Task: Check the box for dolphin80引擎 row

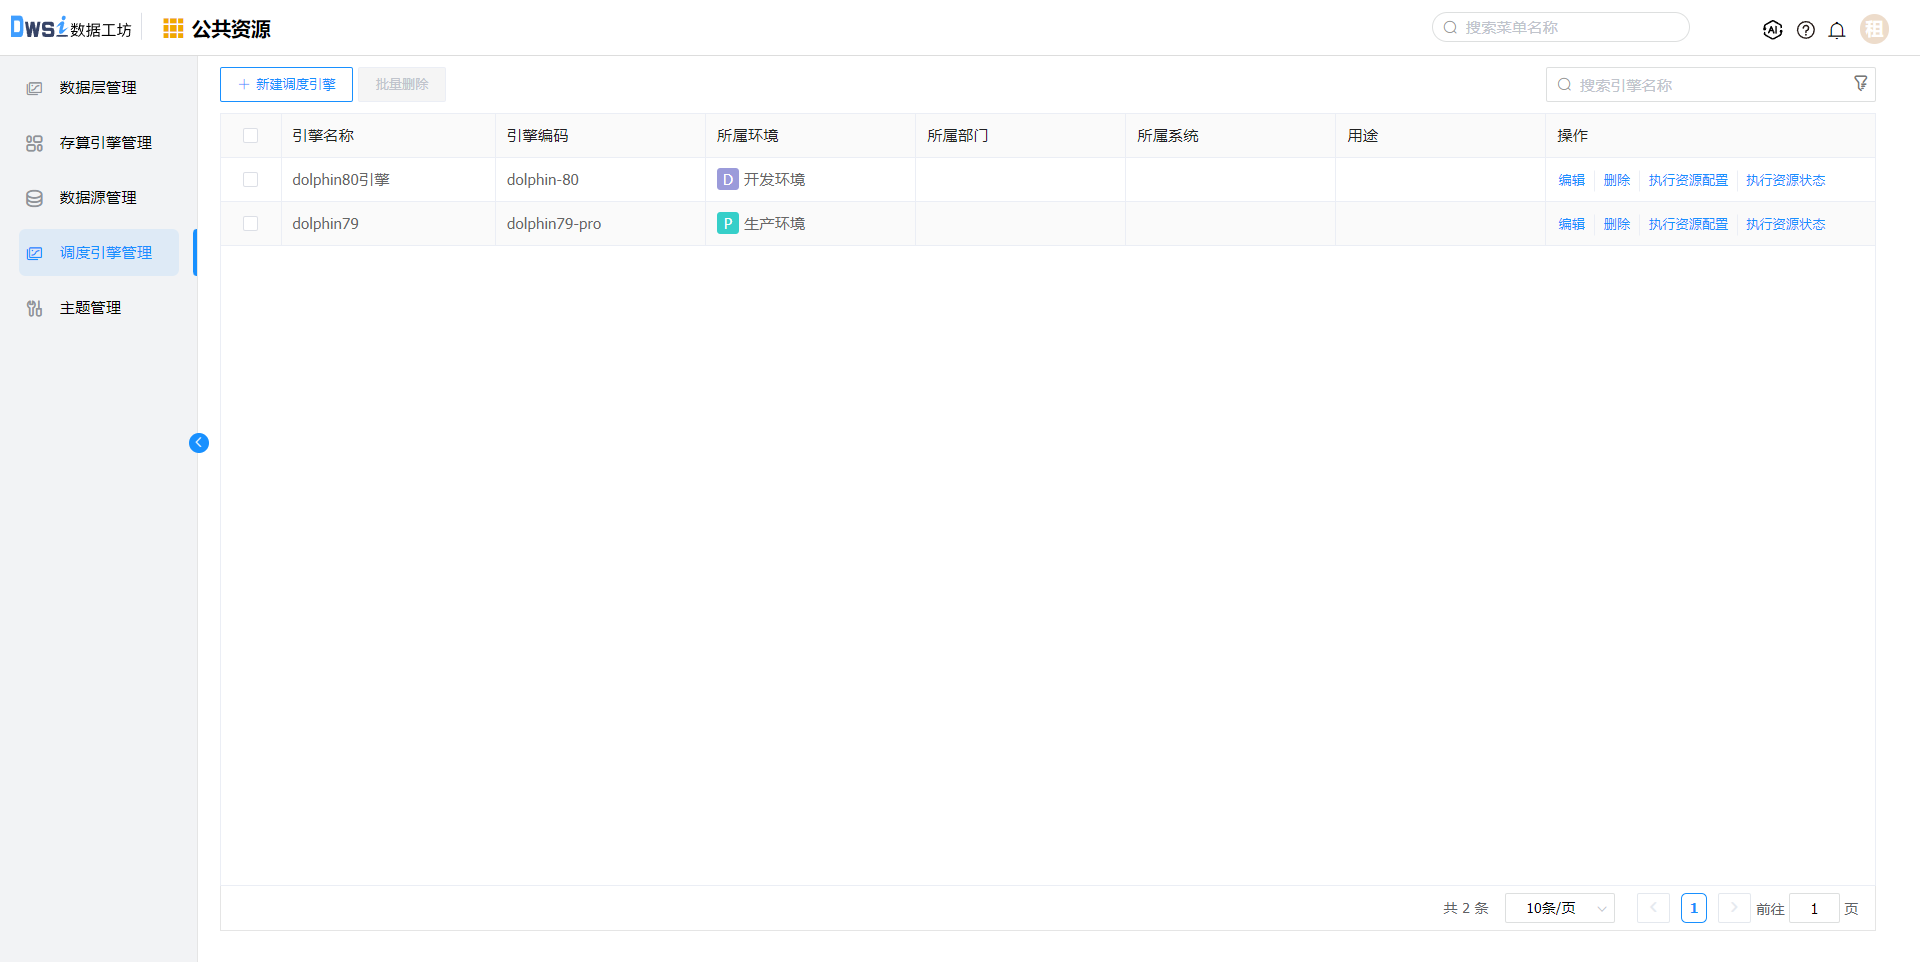Action: (250, 180)
